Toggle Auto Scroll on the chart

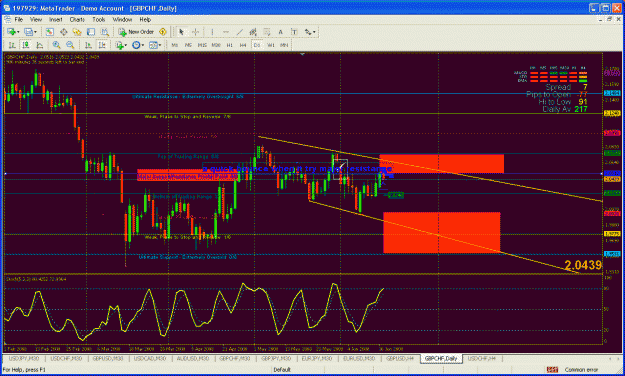88,45
